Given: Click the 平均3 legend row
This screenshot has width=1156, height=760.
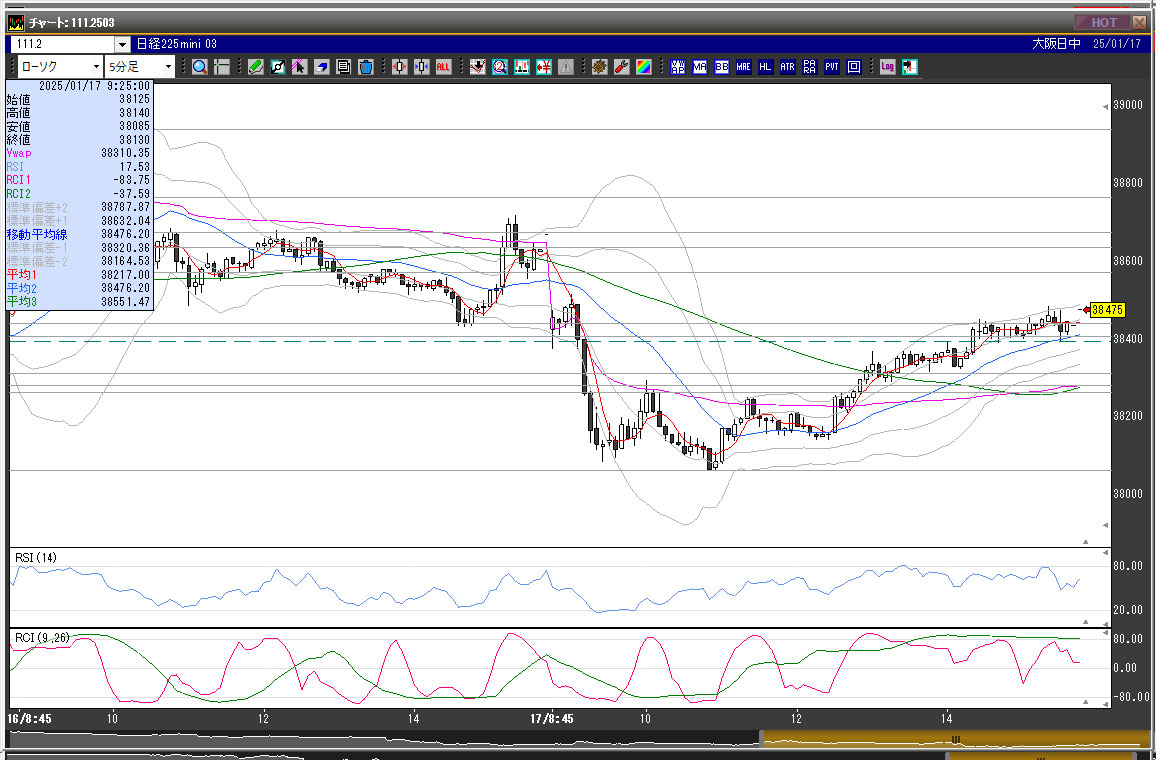Looking at the screenshot, I should 78,301.
